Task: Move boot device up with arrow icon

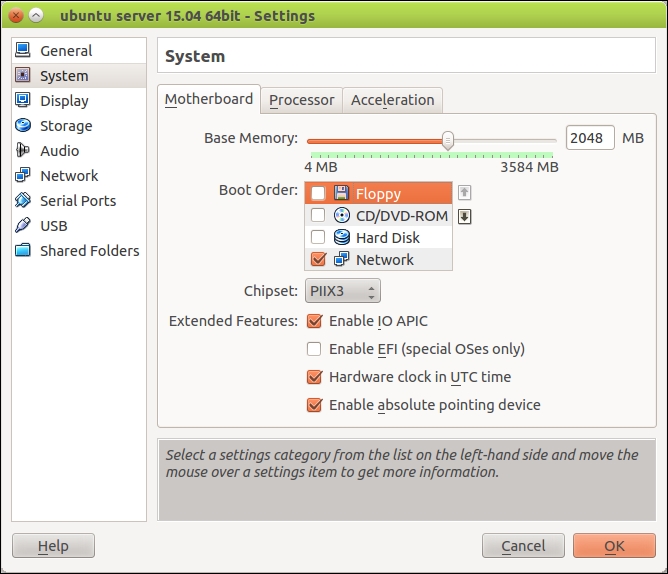Action: tap(464, 193)
